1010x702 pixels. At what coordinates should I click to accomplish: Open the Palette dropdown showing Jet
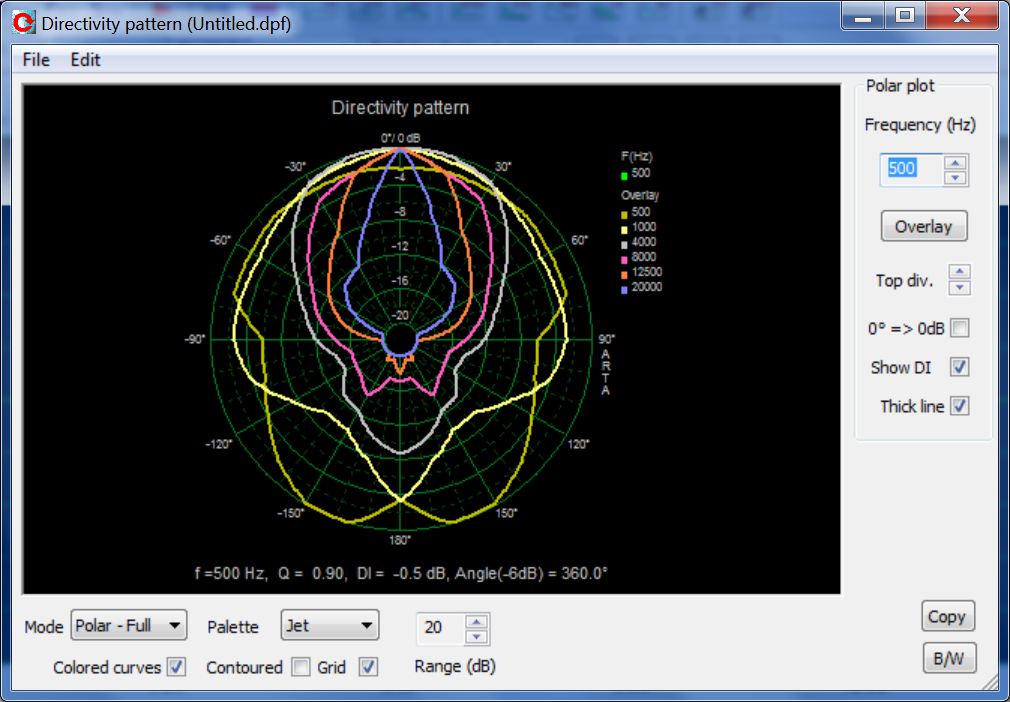[x=329, y=625]
